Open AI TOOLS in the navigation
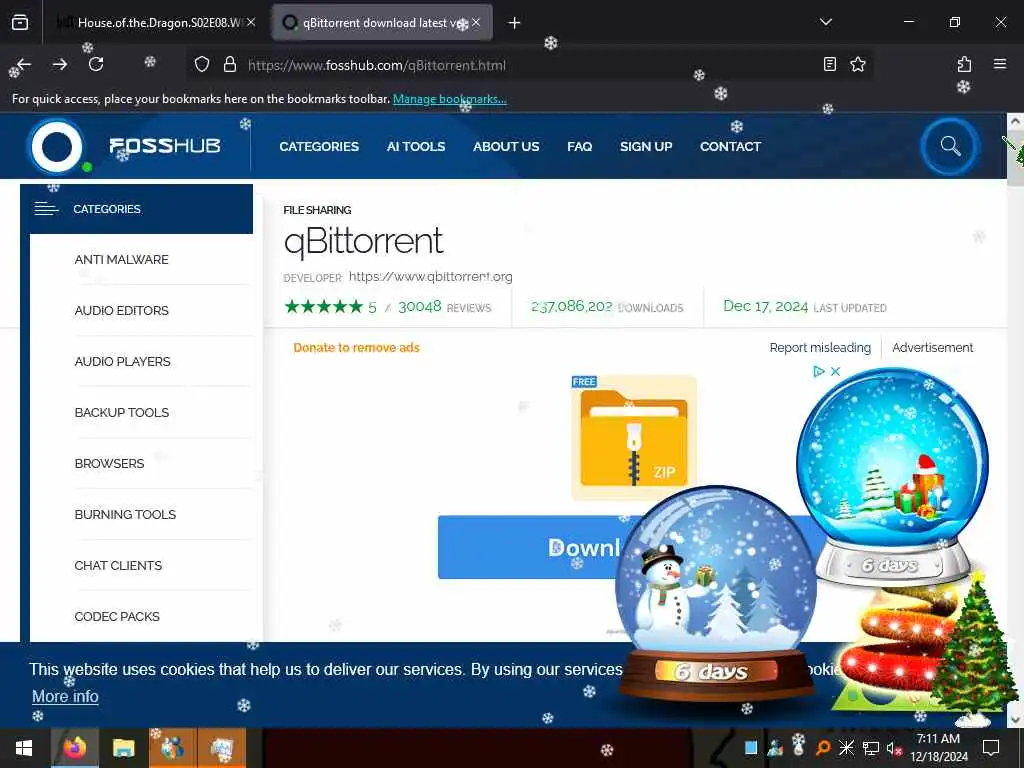The width and height of the screenshot is (1024, 768). [x=416, y=146]
